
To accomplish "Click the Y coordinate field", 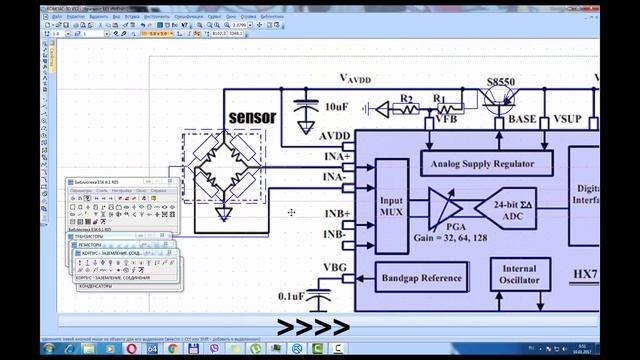I will coord(235,33).
